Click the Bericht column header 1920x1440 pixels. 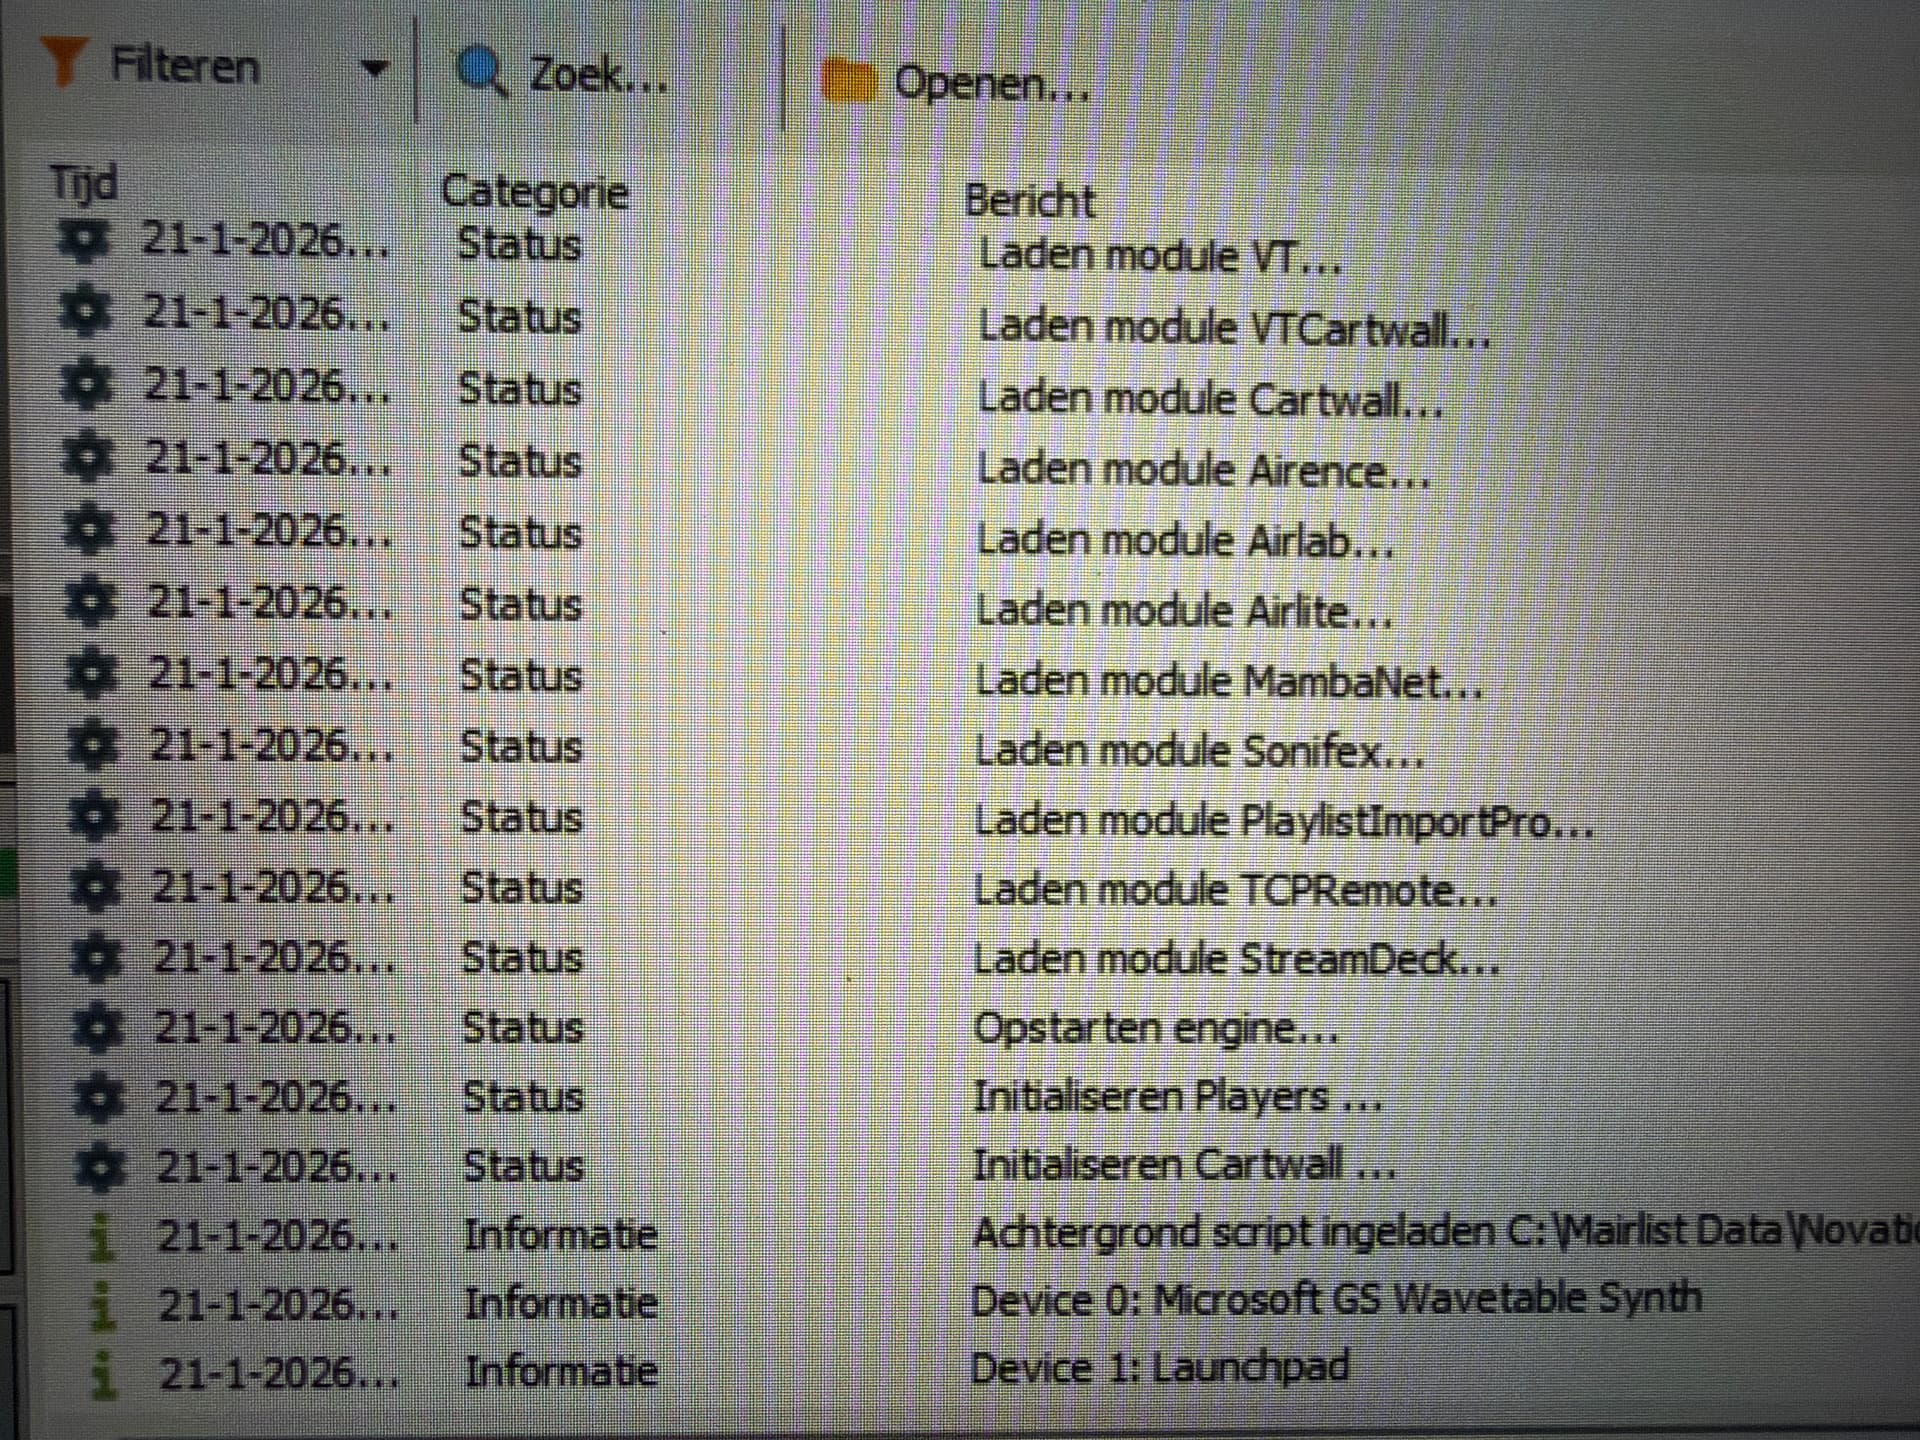pos(1030,200)
